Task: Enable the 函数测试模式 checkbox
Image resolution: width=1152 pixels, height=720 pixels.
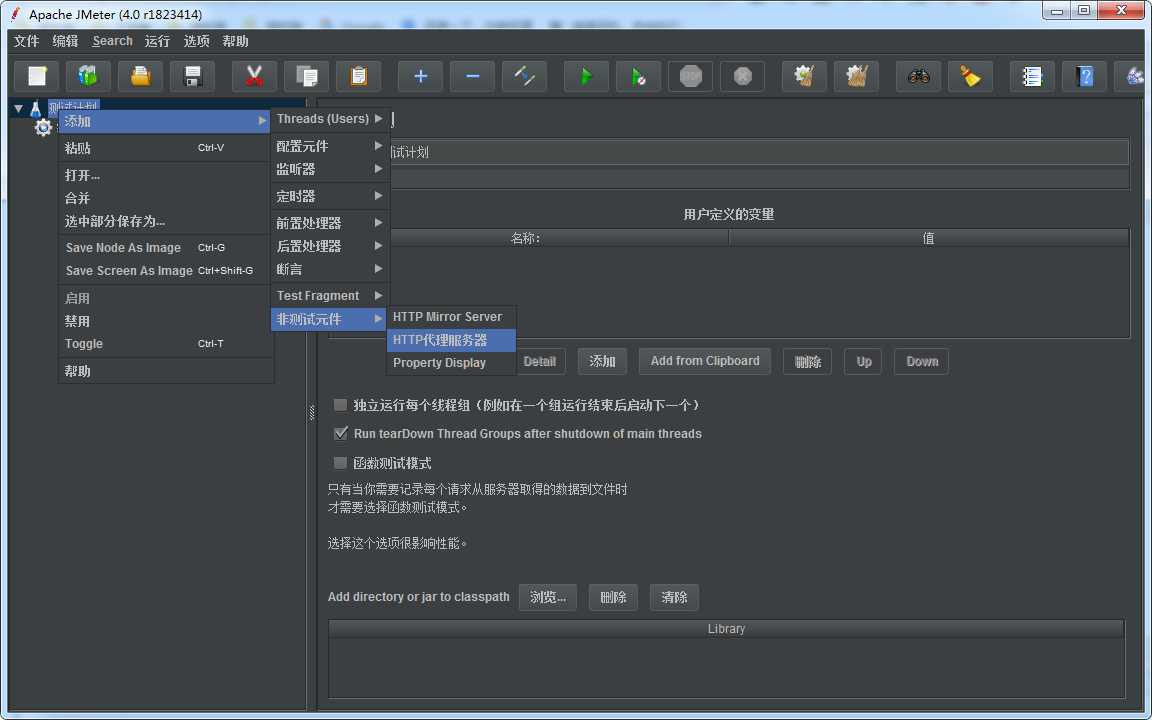Action: coord(340,463)
